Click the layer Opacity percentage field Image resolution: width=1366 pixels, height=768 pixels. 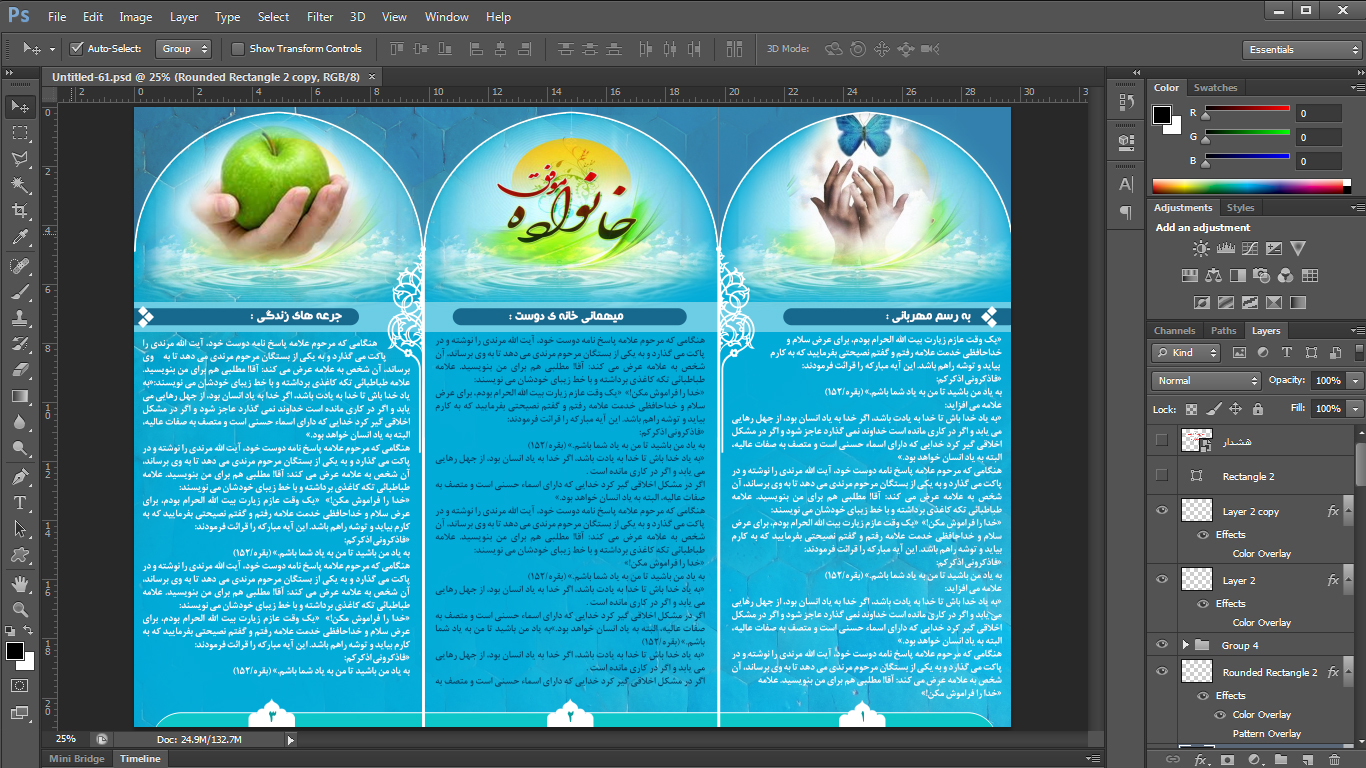1327,381
